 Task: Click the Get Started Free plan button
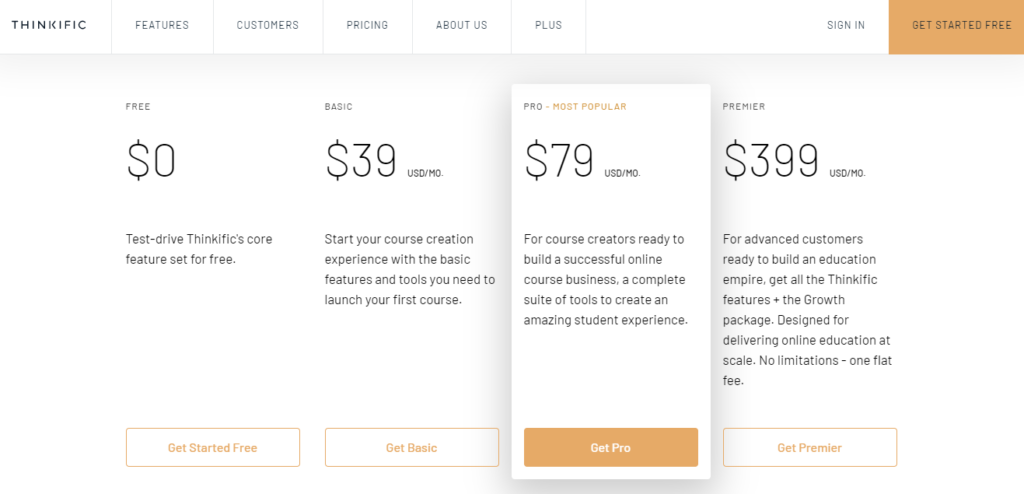[213, 448]
